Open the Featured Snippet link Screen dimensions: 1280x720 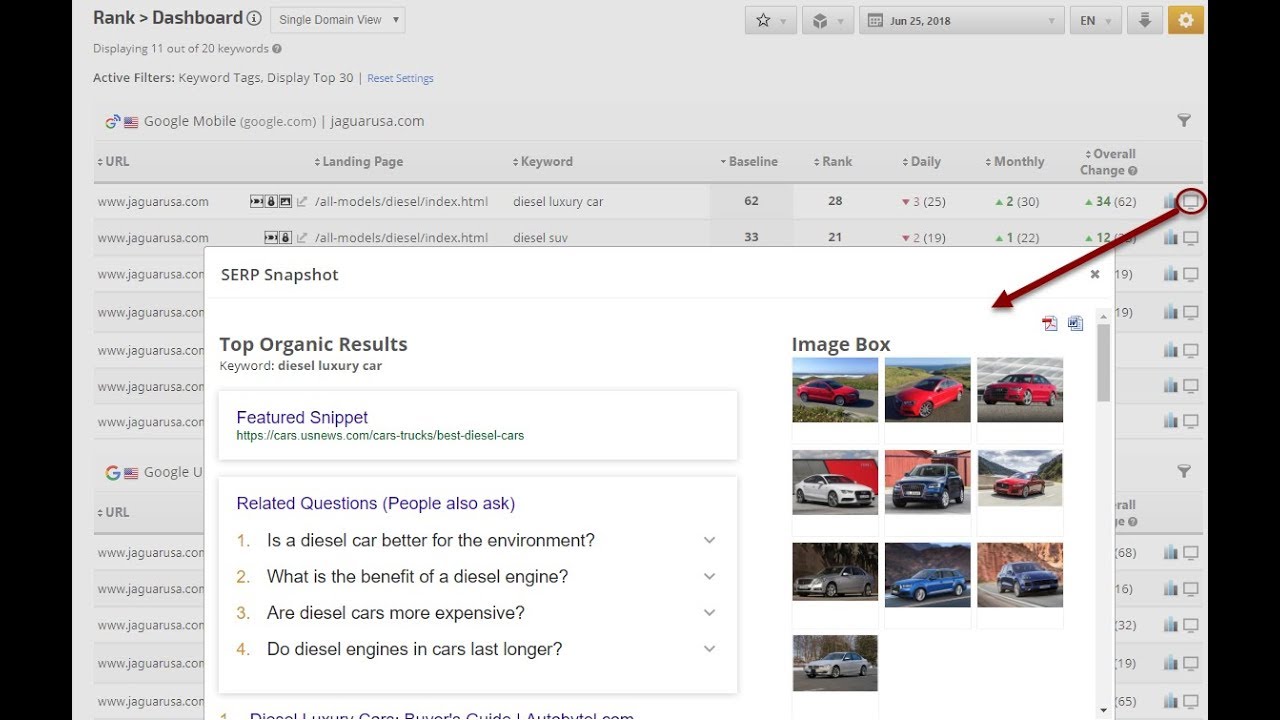302,417
